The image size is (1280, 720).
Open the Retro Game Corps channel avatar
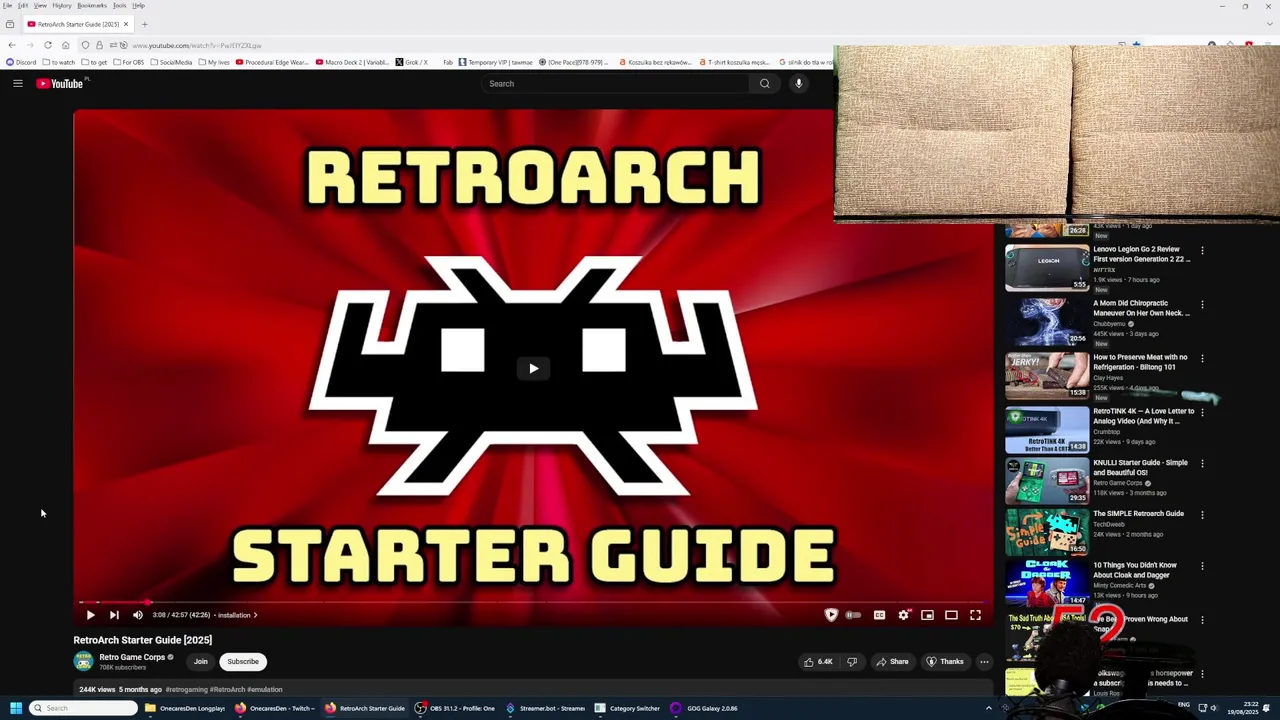tap(83, 661)
